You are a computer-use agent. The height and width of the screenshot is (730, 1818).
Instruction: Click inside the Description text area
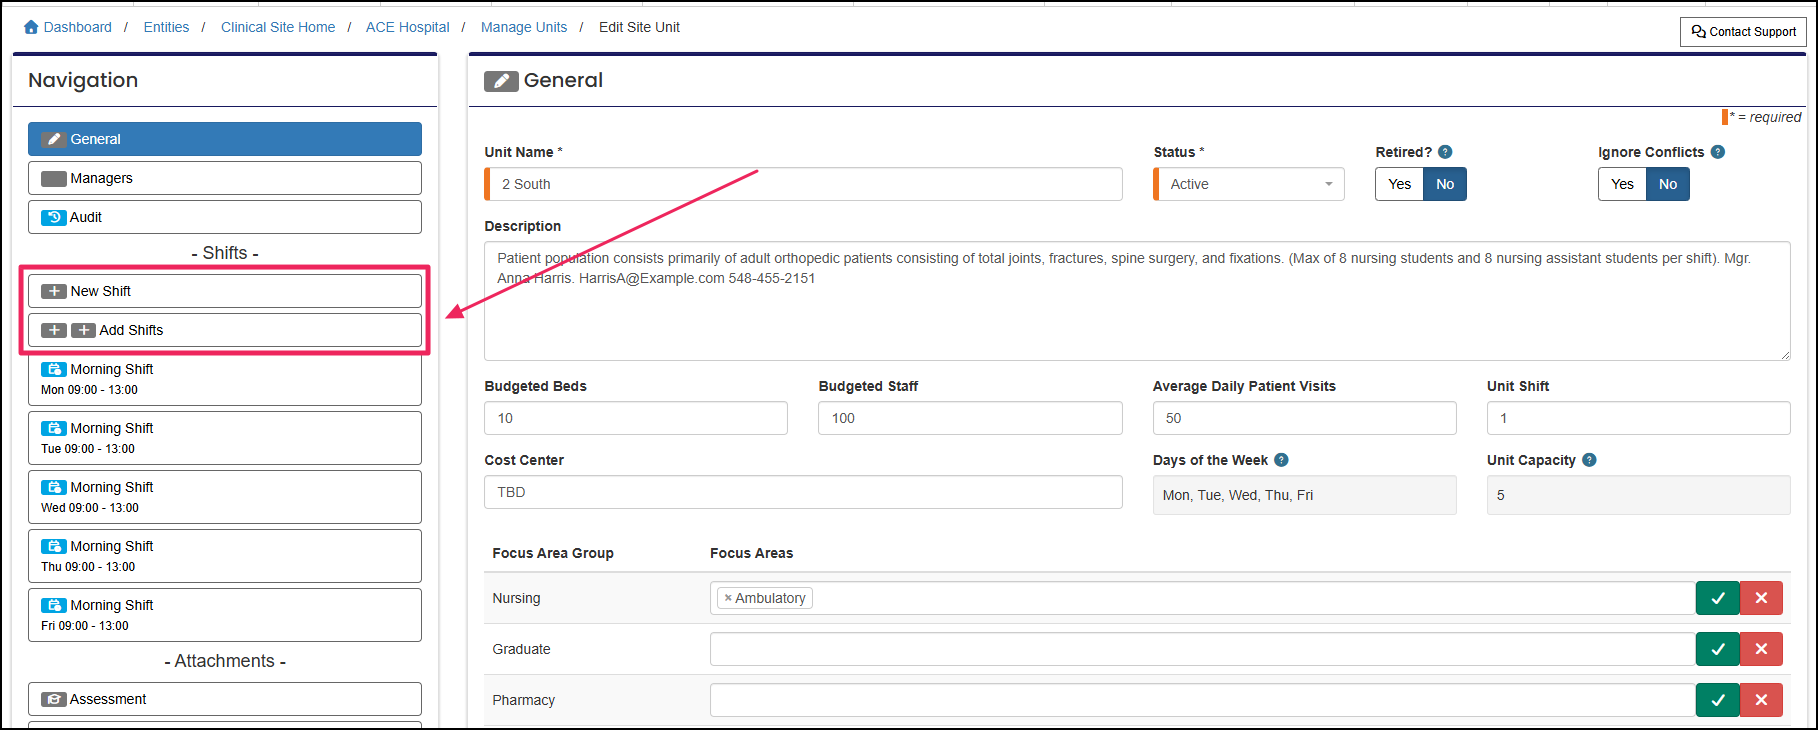click(x=1137, y=301)
